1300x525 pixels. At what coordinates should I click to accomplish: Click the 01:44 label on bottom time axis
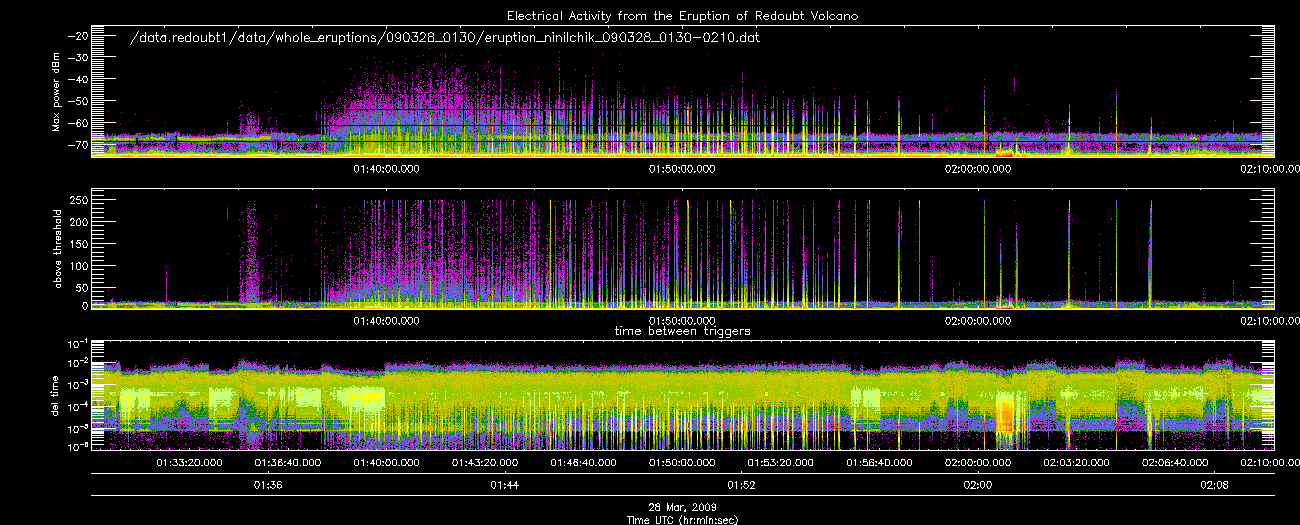point(505,485)
